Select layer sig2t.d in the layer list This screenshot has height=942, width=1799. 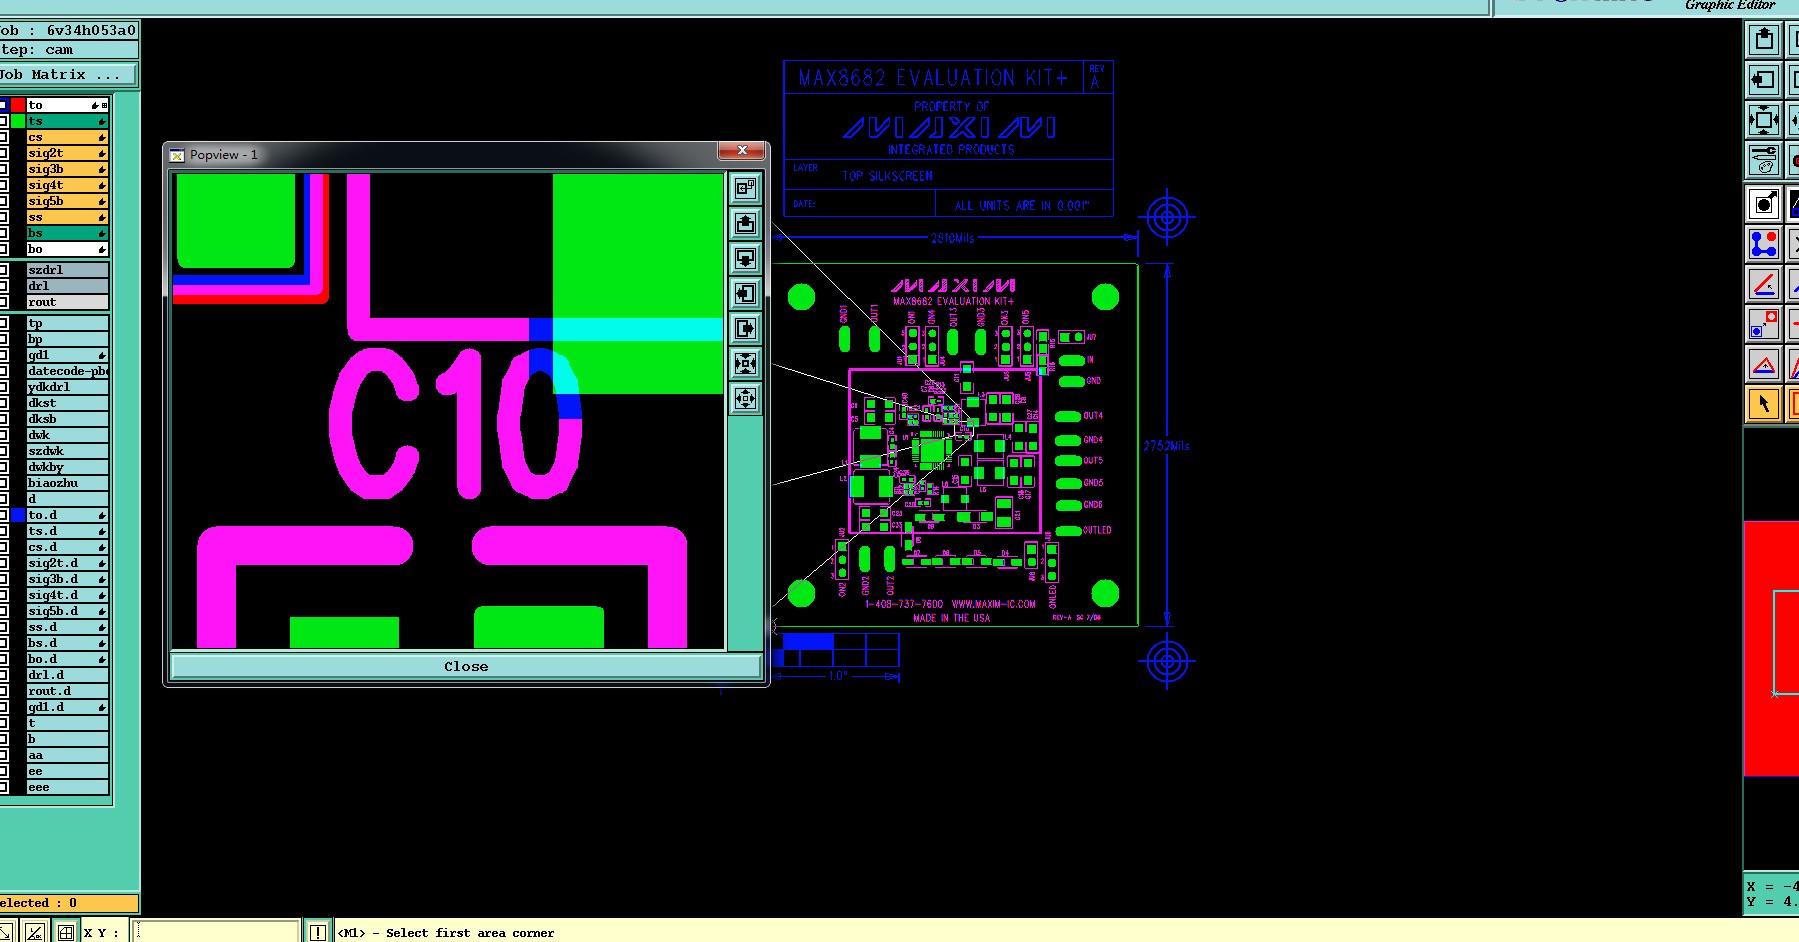coord(68,563)
